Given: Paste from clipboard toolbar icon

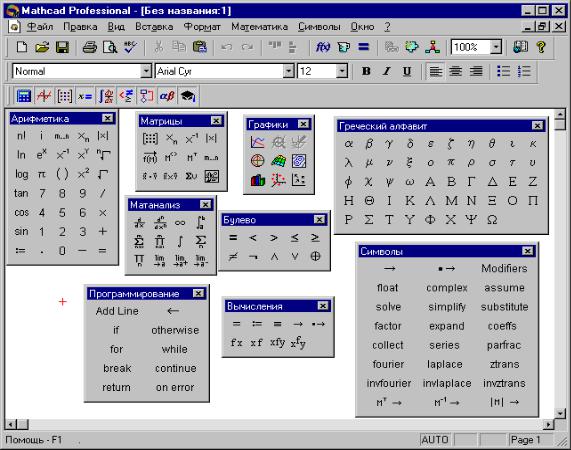Looking at the screenshot, I should click(x=200, y=47).
